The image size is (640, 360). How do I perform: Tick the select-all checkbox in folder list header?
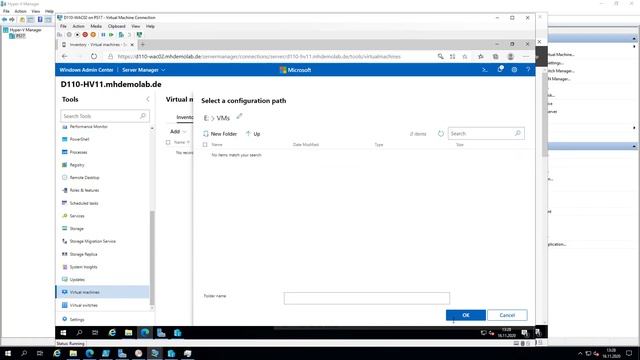(205, 144)
